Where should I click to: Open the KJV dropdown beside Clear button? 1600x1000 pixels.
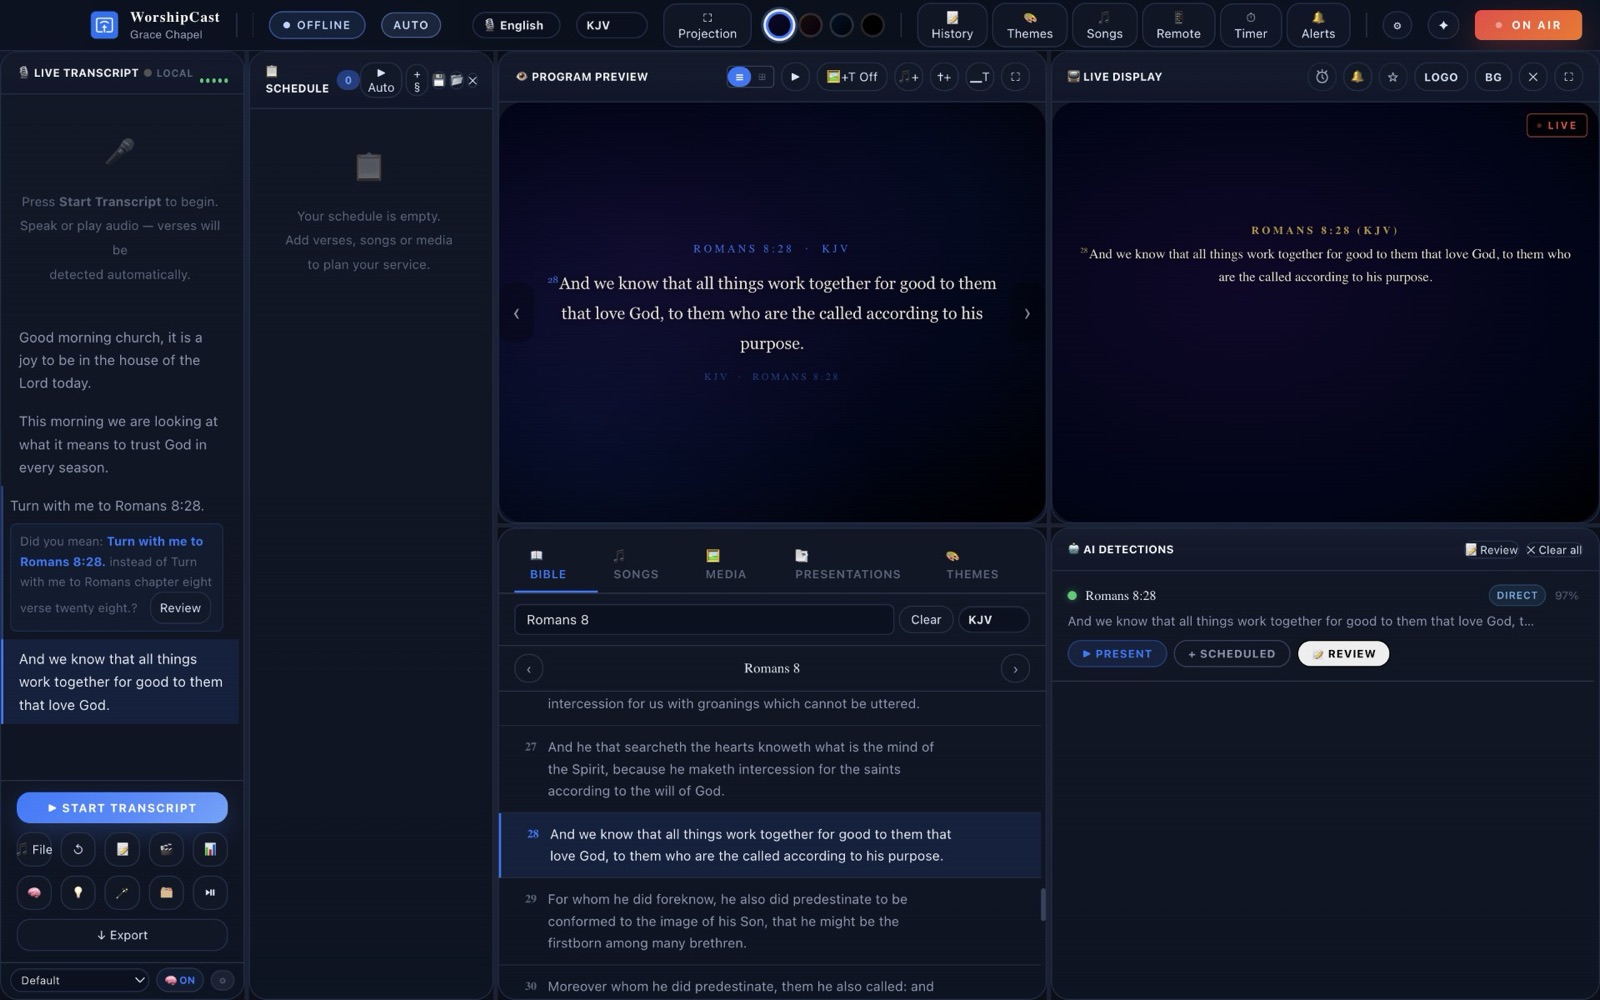[x=993, y=620]
